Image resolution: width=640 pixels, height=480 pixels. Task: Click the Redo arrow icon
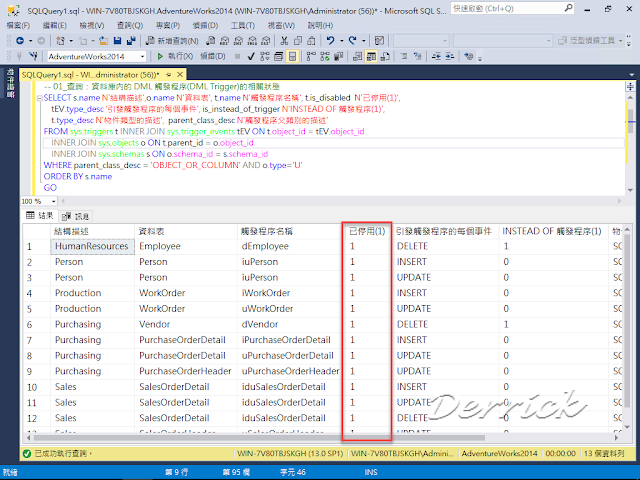352,40
